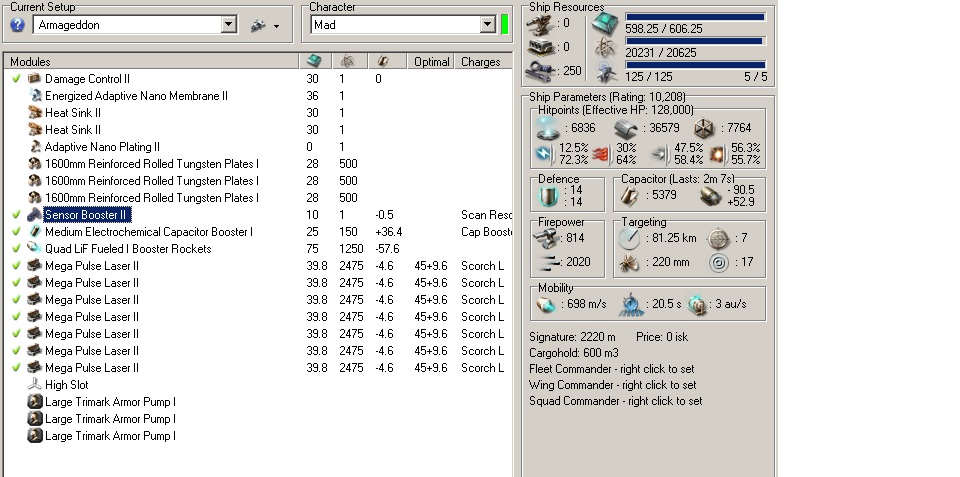The height and width of the screenshot is (477, 960).
Task: Click the Fleet Commander text line
Action: pyautogui.click(x=612, y=369)
